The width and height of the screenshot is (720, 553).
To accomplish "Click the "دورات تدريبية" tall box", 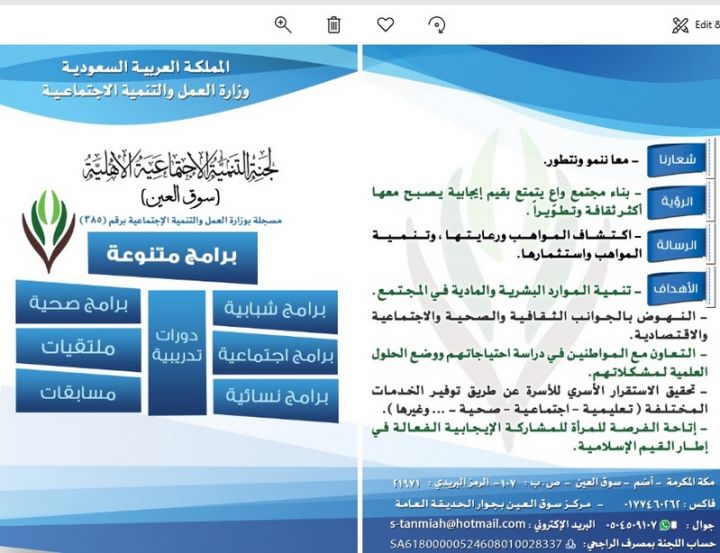I will [177, 352].
